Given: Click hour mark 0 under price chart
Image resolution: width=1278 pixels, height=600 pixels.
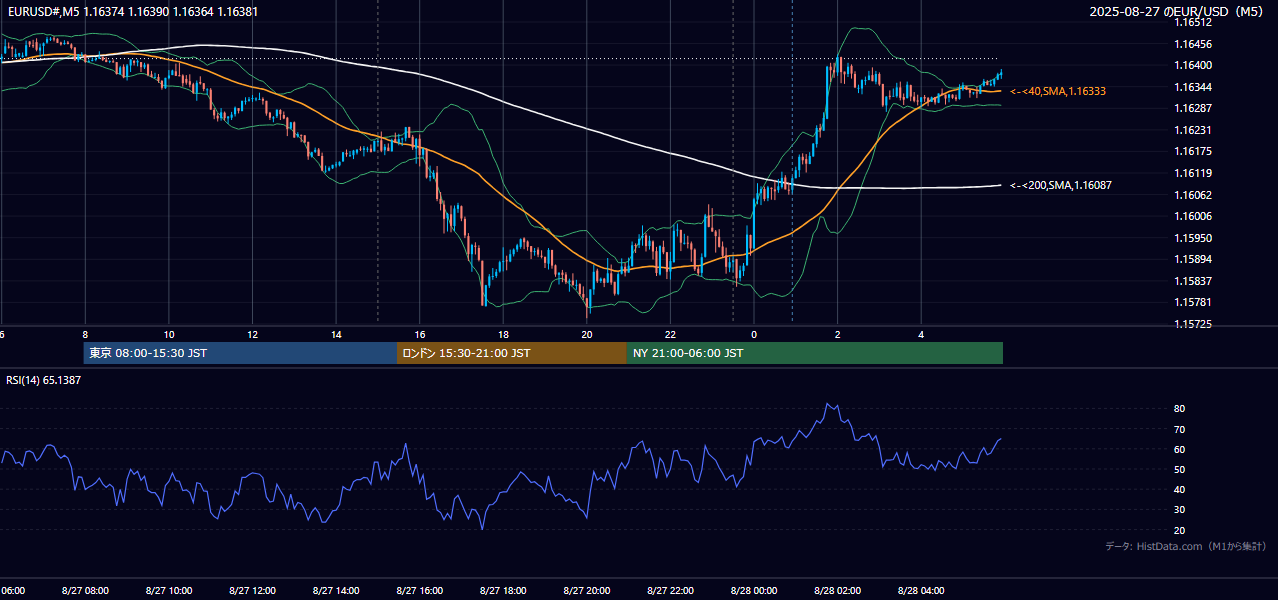Looking at the screenshot, I should (x=754, y=334).
